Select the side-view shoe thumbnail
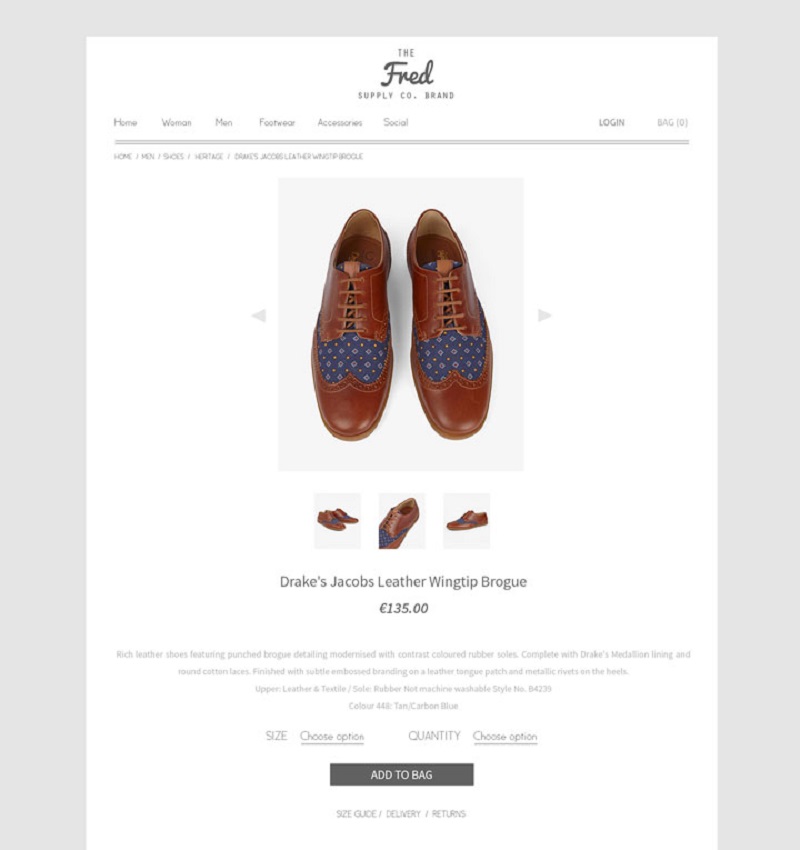Viewport: 800px width, 850px height. tap(467, 521)
